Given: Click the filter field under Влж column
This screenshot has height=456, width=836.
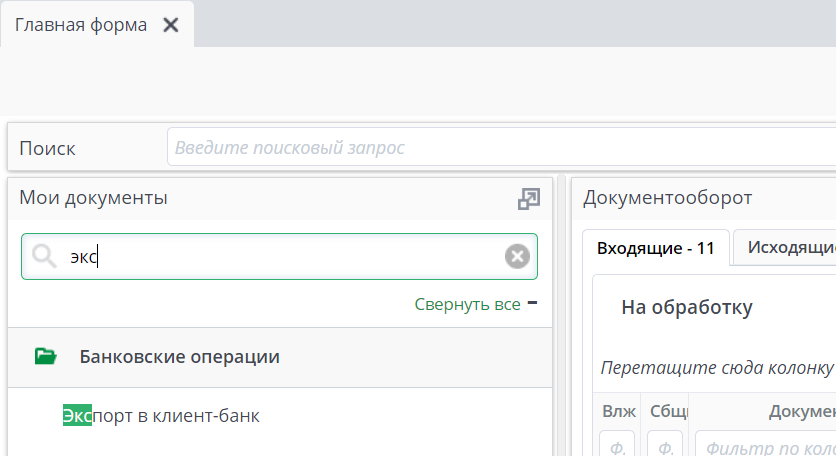Looking at the screenshot, I should click(618, 446).
